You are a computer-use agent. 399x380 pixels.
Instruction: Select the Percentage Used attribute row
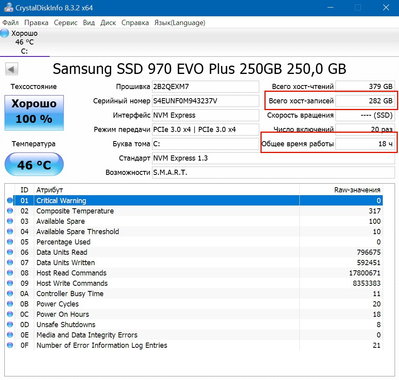point(194,242)
